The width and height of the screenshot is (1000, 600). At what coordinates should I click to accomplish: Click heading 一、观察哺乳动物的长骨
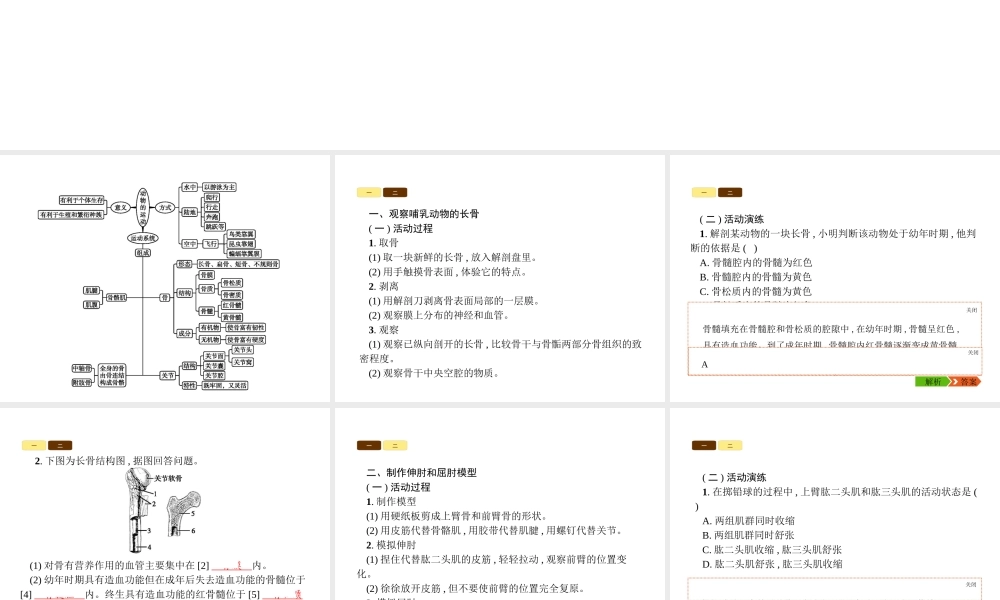[424, 214]
